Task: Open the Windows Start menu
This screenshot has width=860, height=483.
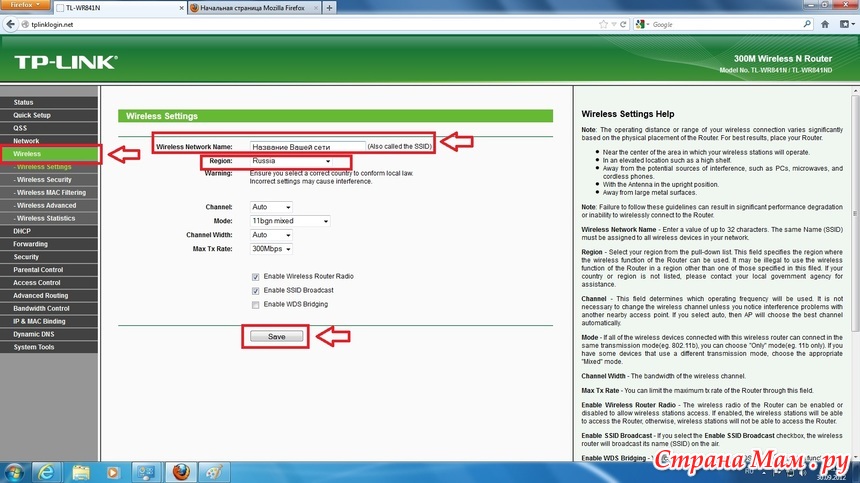Action: click(x=14, y=473)
